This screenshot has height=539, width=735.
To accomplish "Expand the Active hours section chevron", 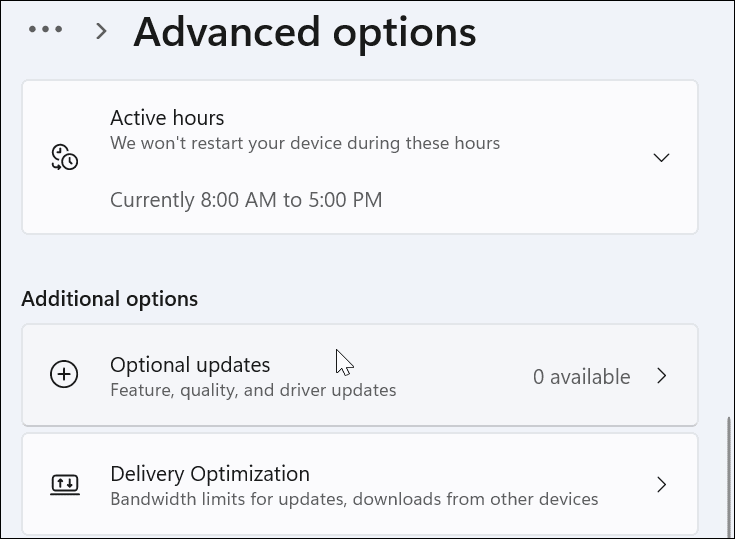I will 661,157.
